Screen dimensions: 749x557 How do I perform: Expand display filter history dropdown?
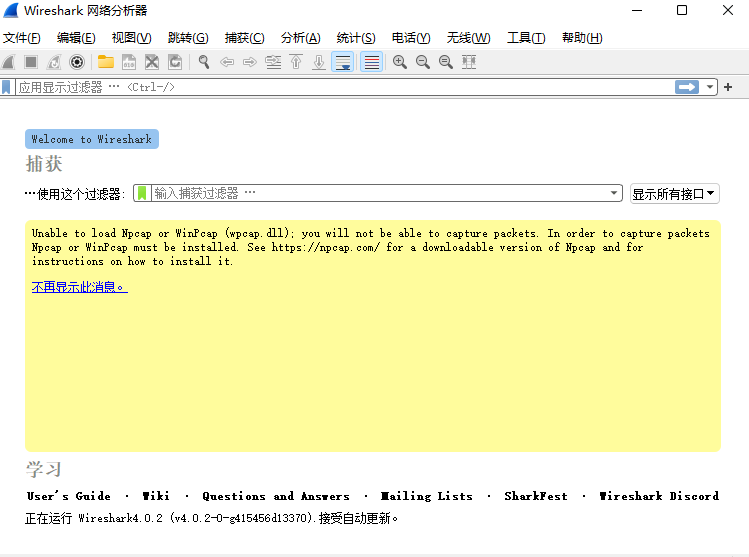[710, 87]
